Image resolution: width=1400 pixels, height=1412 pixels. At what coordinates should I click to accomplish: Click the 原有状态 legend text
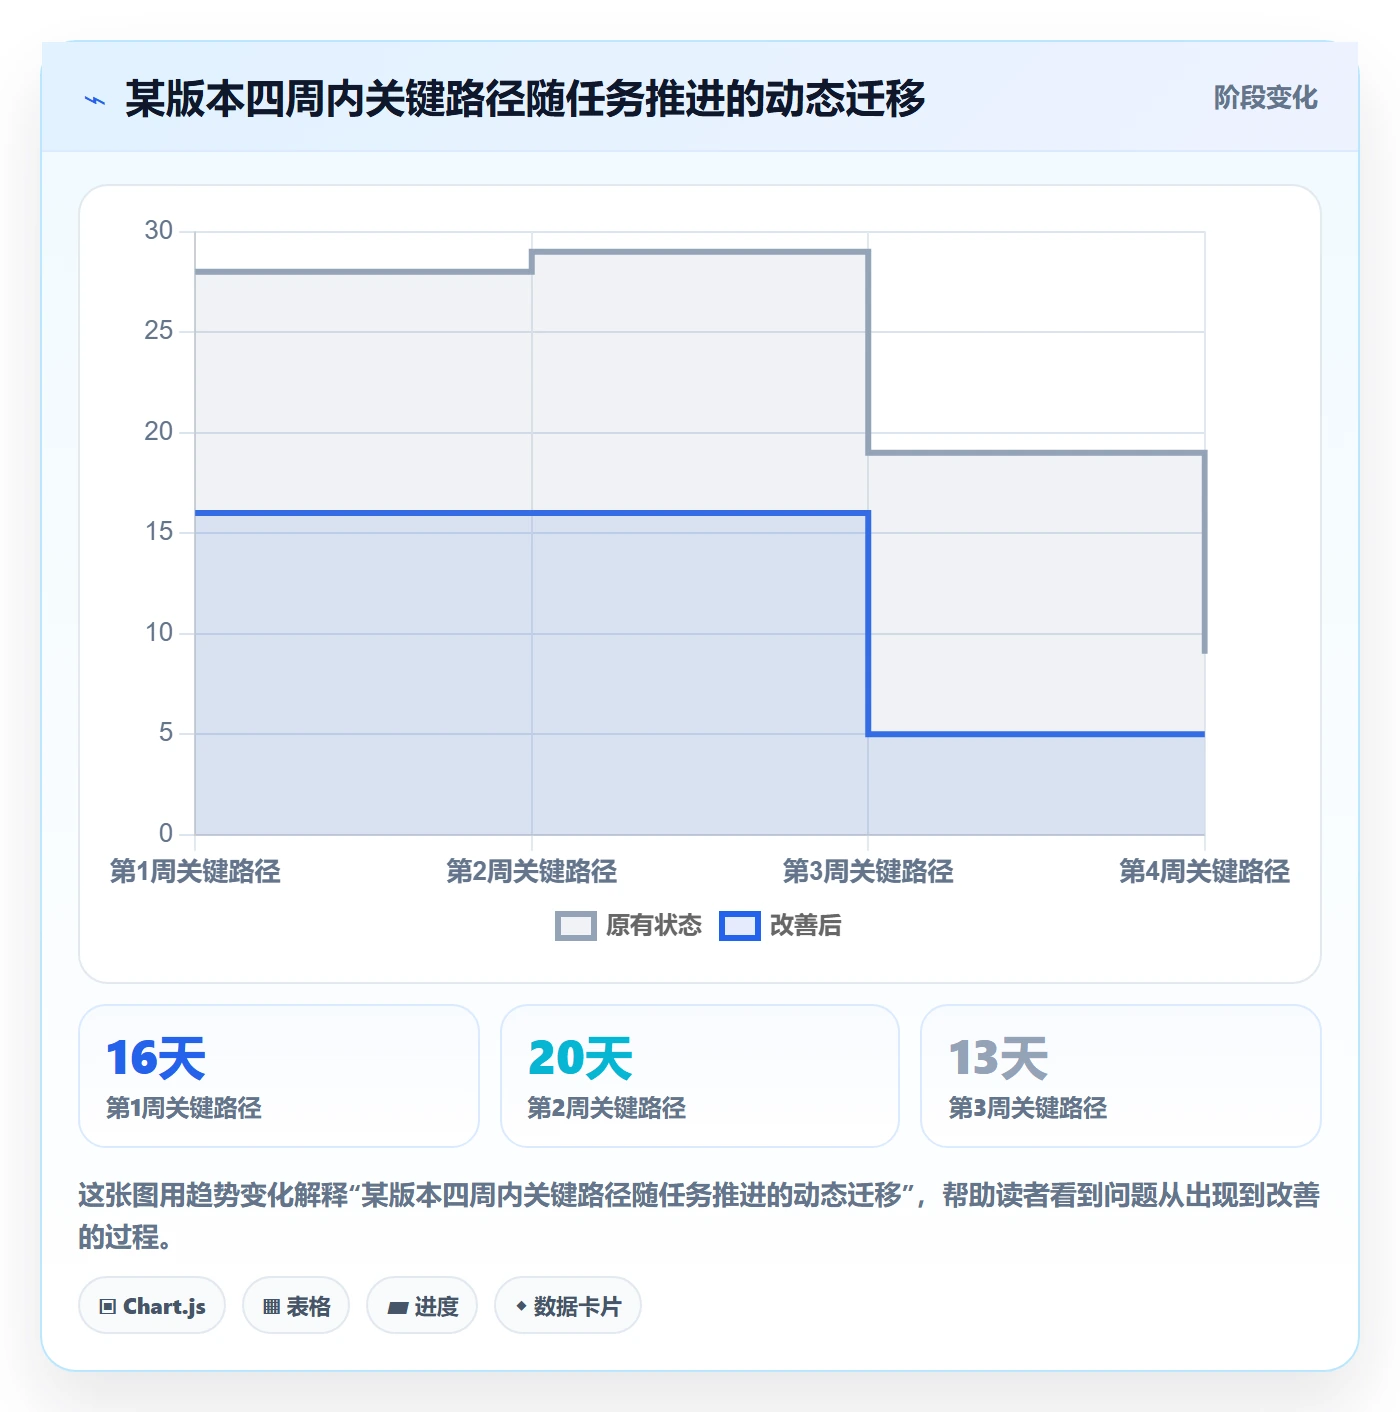[654, 926]
